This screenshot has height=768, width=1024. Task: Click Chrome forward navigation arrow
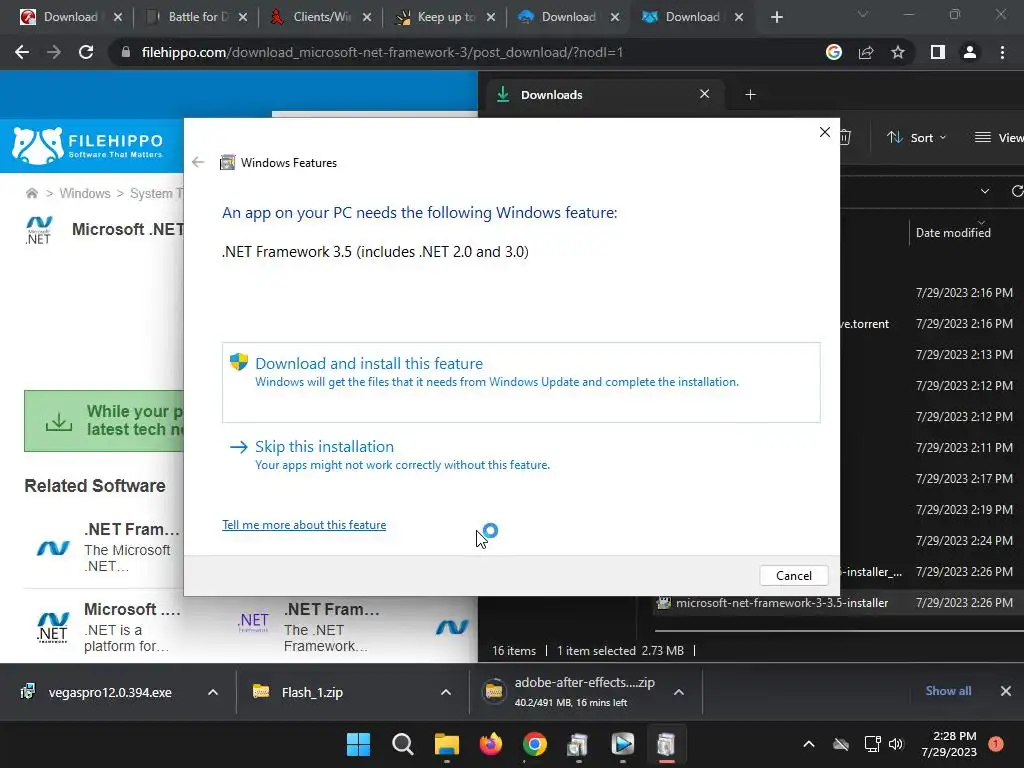tap(54, 52)
